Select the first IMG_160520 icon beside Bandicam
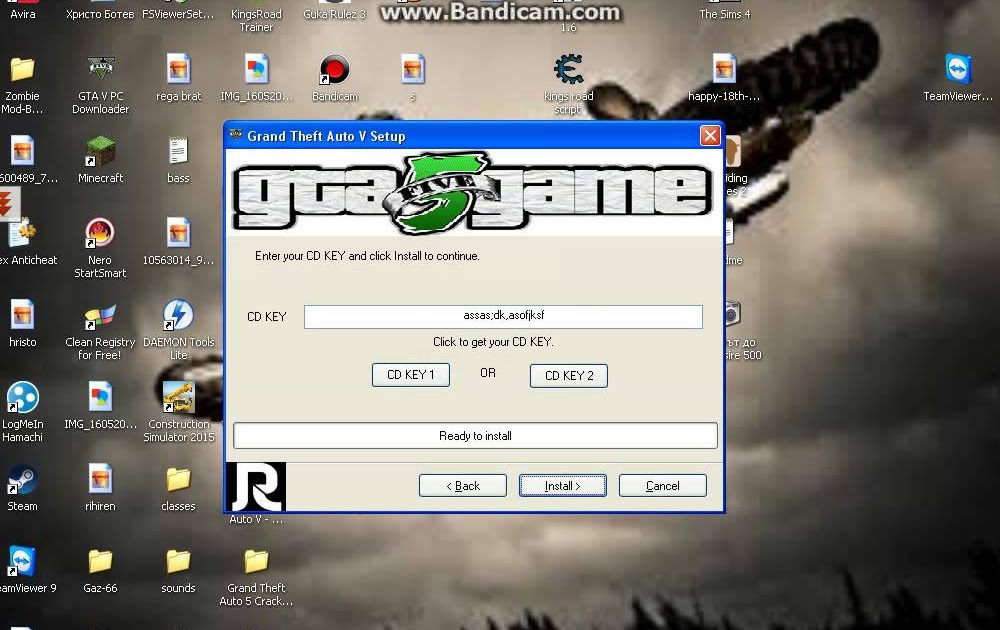The height and width of the screenshot is (630, 1000). tap(256, 69)
